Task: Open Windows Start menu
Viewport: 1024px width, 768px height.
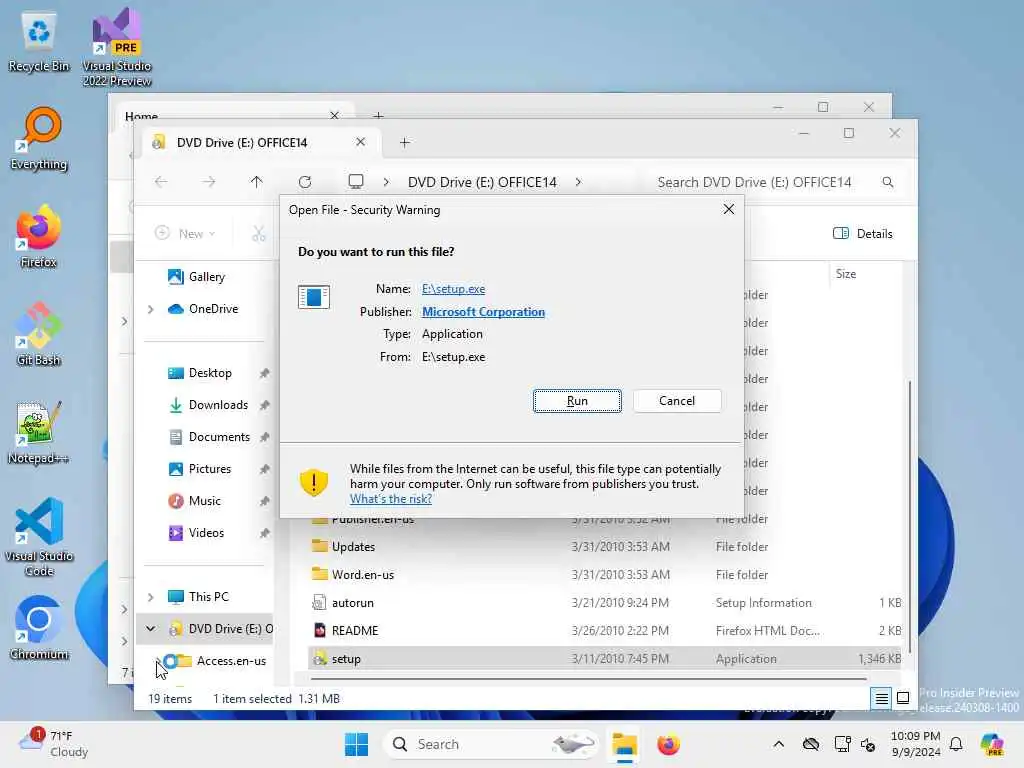Action: tap(357, 744)
